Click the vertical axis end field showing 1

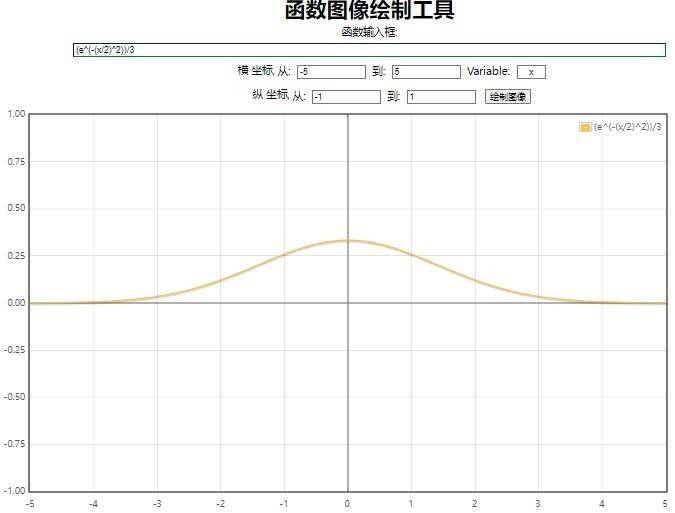point(441,97)
